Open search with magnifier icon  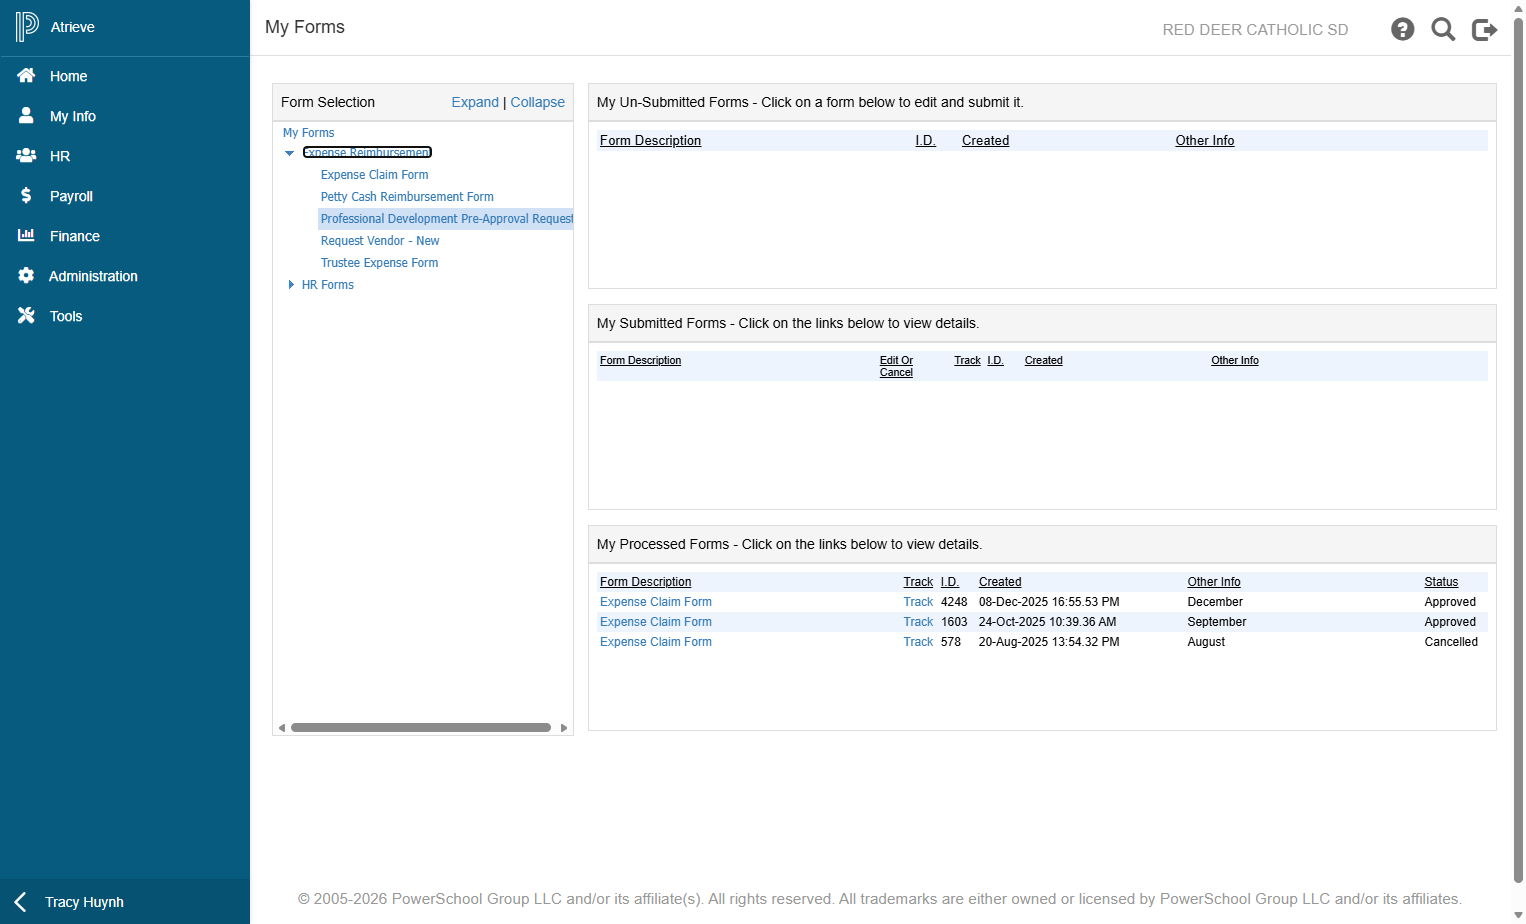coord(1443,29)
